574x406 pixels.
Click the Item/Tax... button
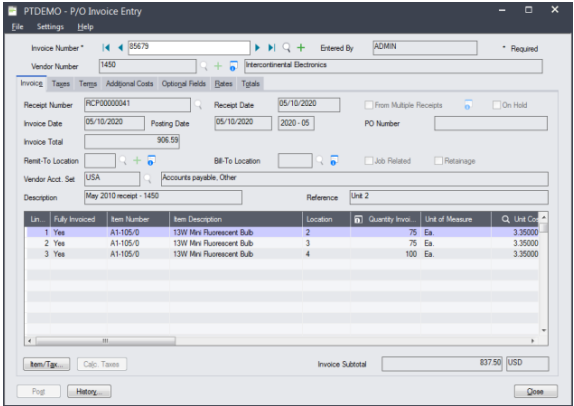46,364
